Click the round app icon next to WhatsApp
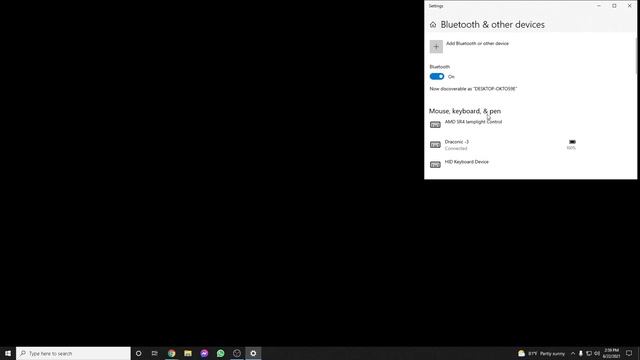The height and width of the screenshot is (360, 640). [x=237, y=353]
